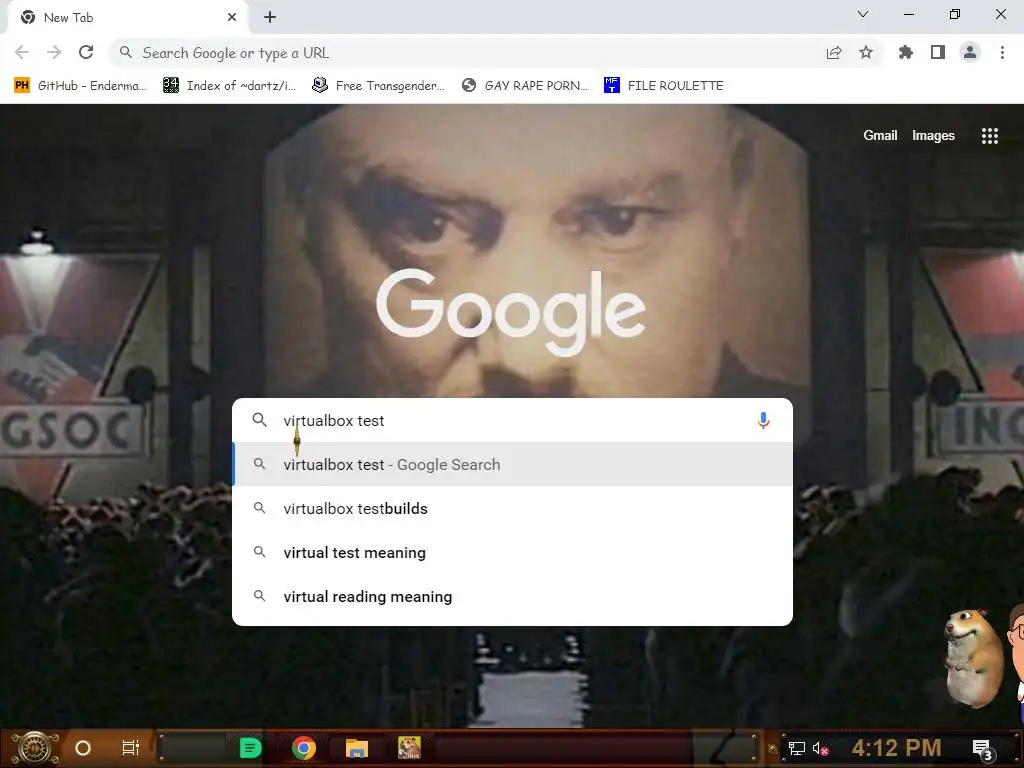Open the Gmail link

[x=880, y=135]
